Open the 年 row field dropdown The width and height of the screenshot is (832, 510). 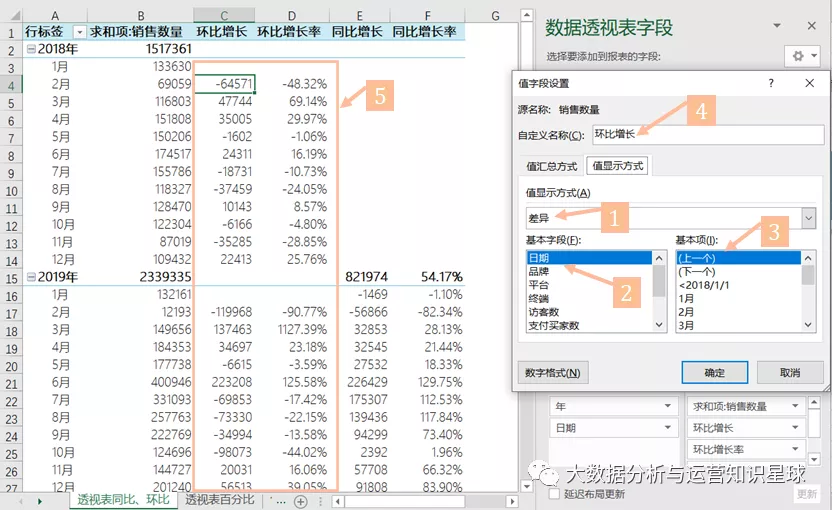pyautogui.click(x=668, y=406)
